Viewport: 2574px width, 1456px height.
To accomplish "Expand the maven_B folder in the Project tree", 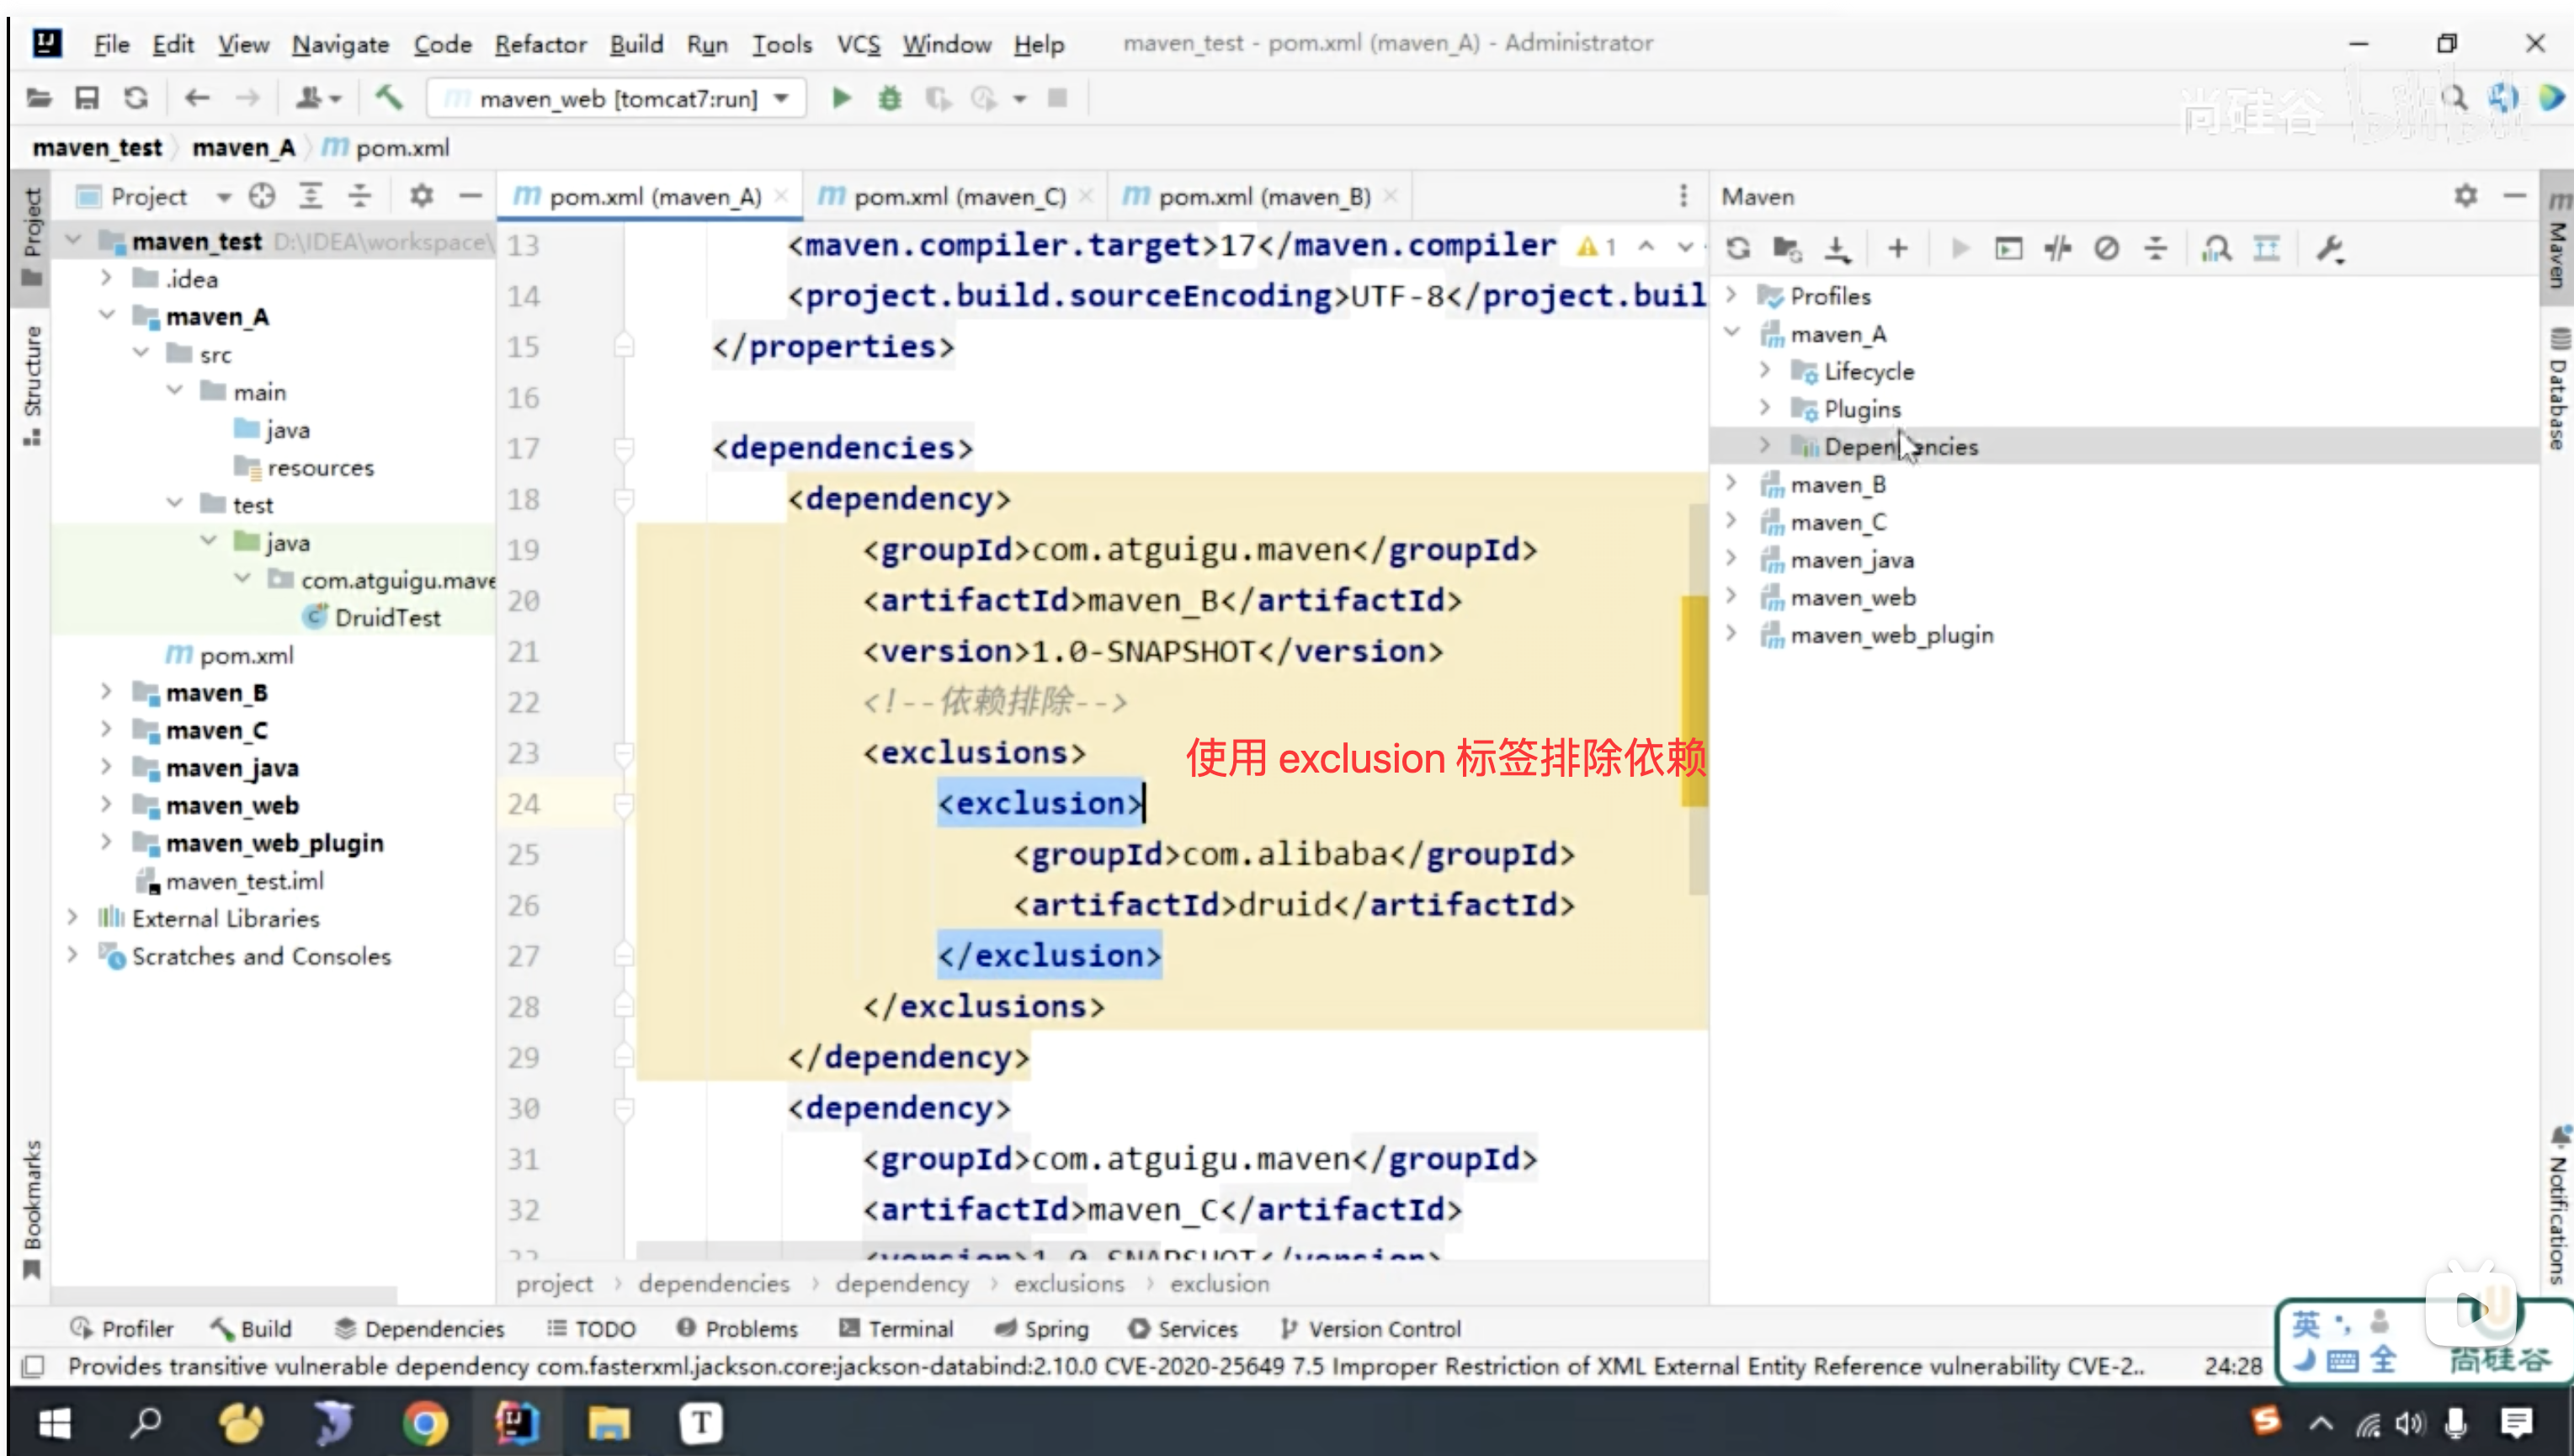I will 106,692.
